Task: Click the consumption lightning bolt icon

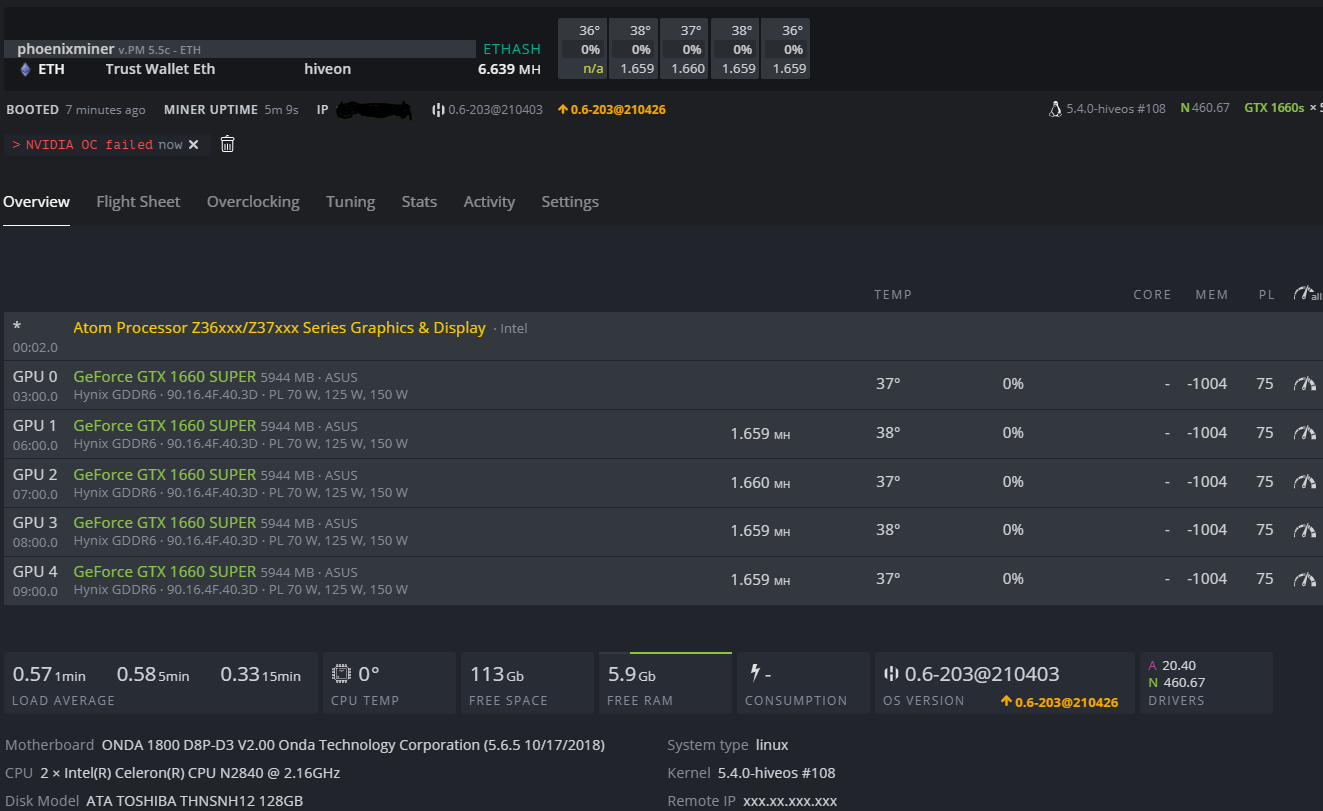Action: point(754,673)
